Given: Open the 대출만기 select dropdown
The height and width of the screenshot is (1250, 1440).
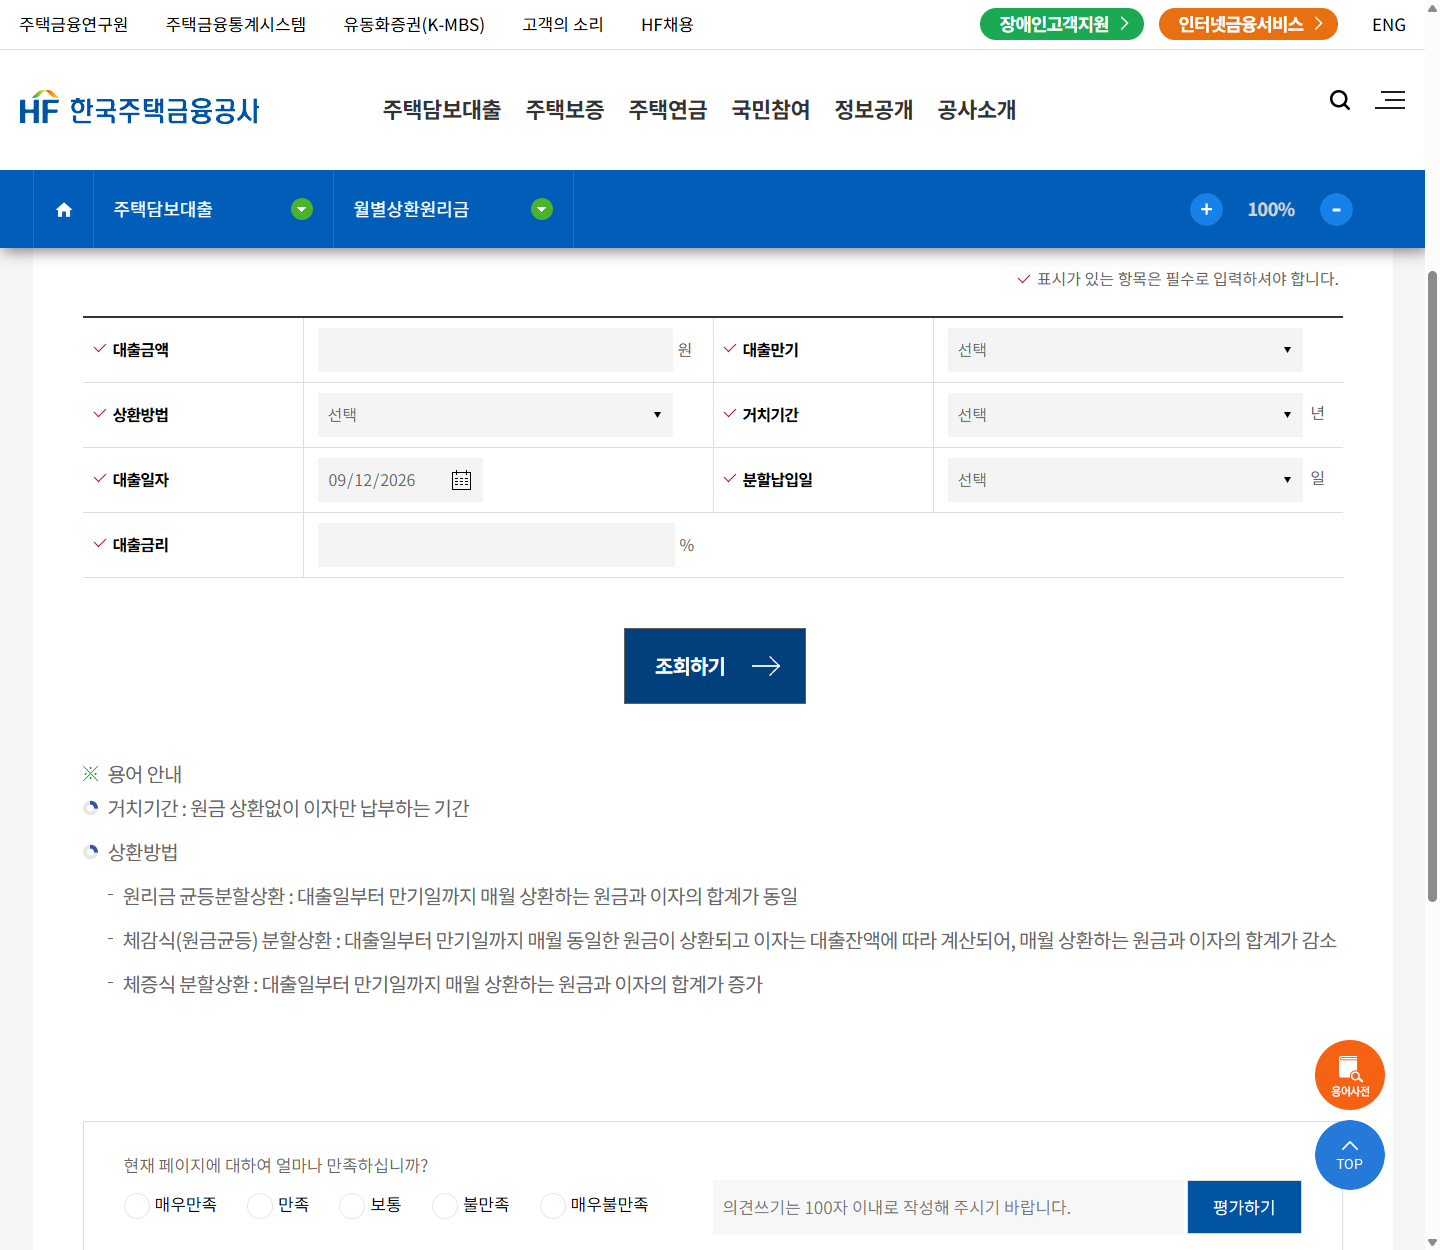Looking at the screenshot, I should [x=1125, y=350].
